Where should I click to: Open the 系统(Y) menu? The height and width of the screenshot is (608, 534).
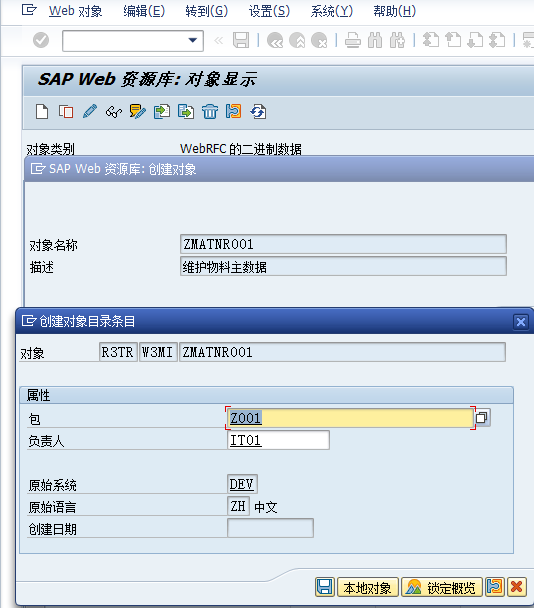pos(332,11)
